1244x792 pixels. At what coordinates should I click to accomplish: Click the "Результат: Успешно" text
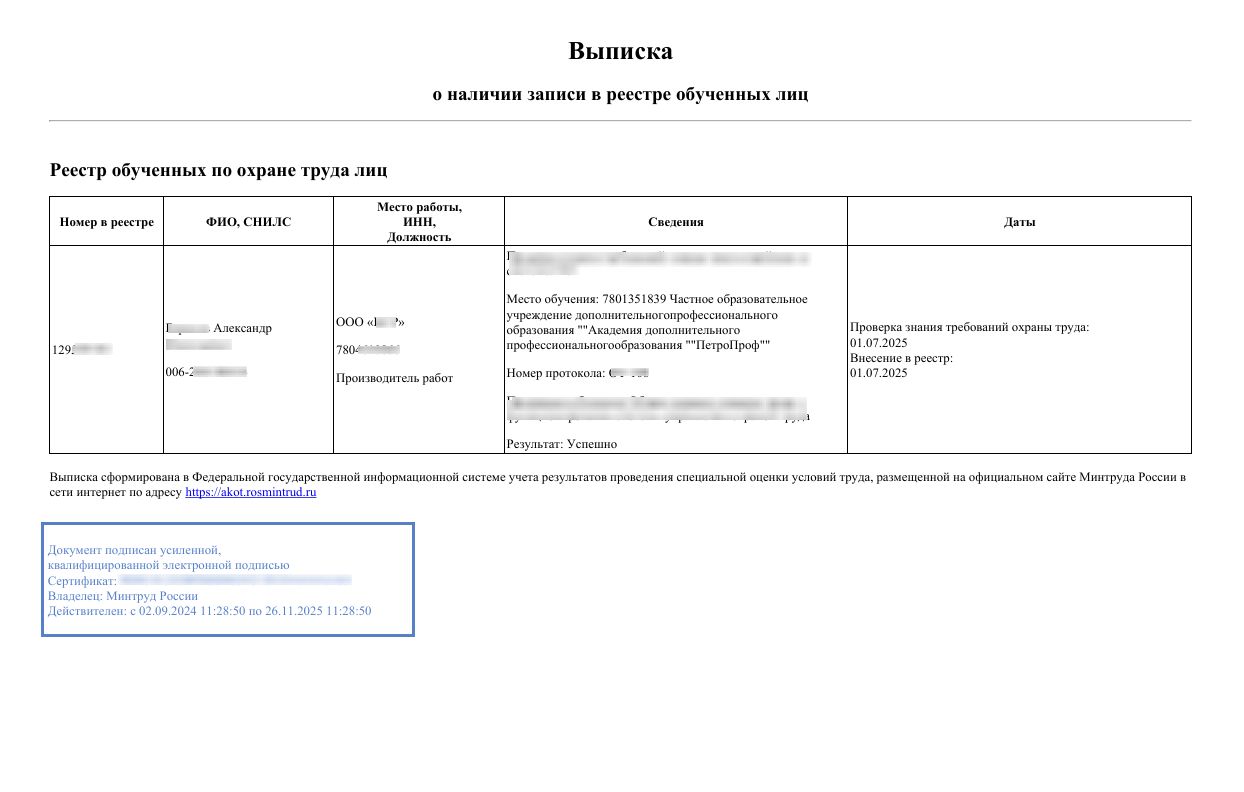562,443
